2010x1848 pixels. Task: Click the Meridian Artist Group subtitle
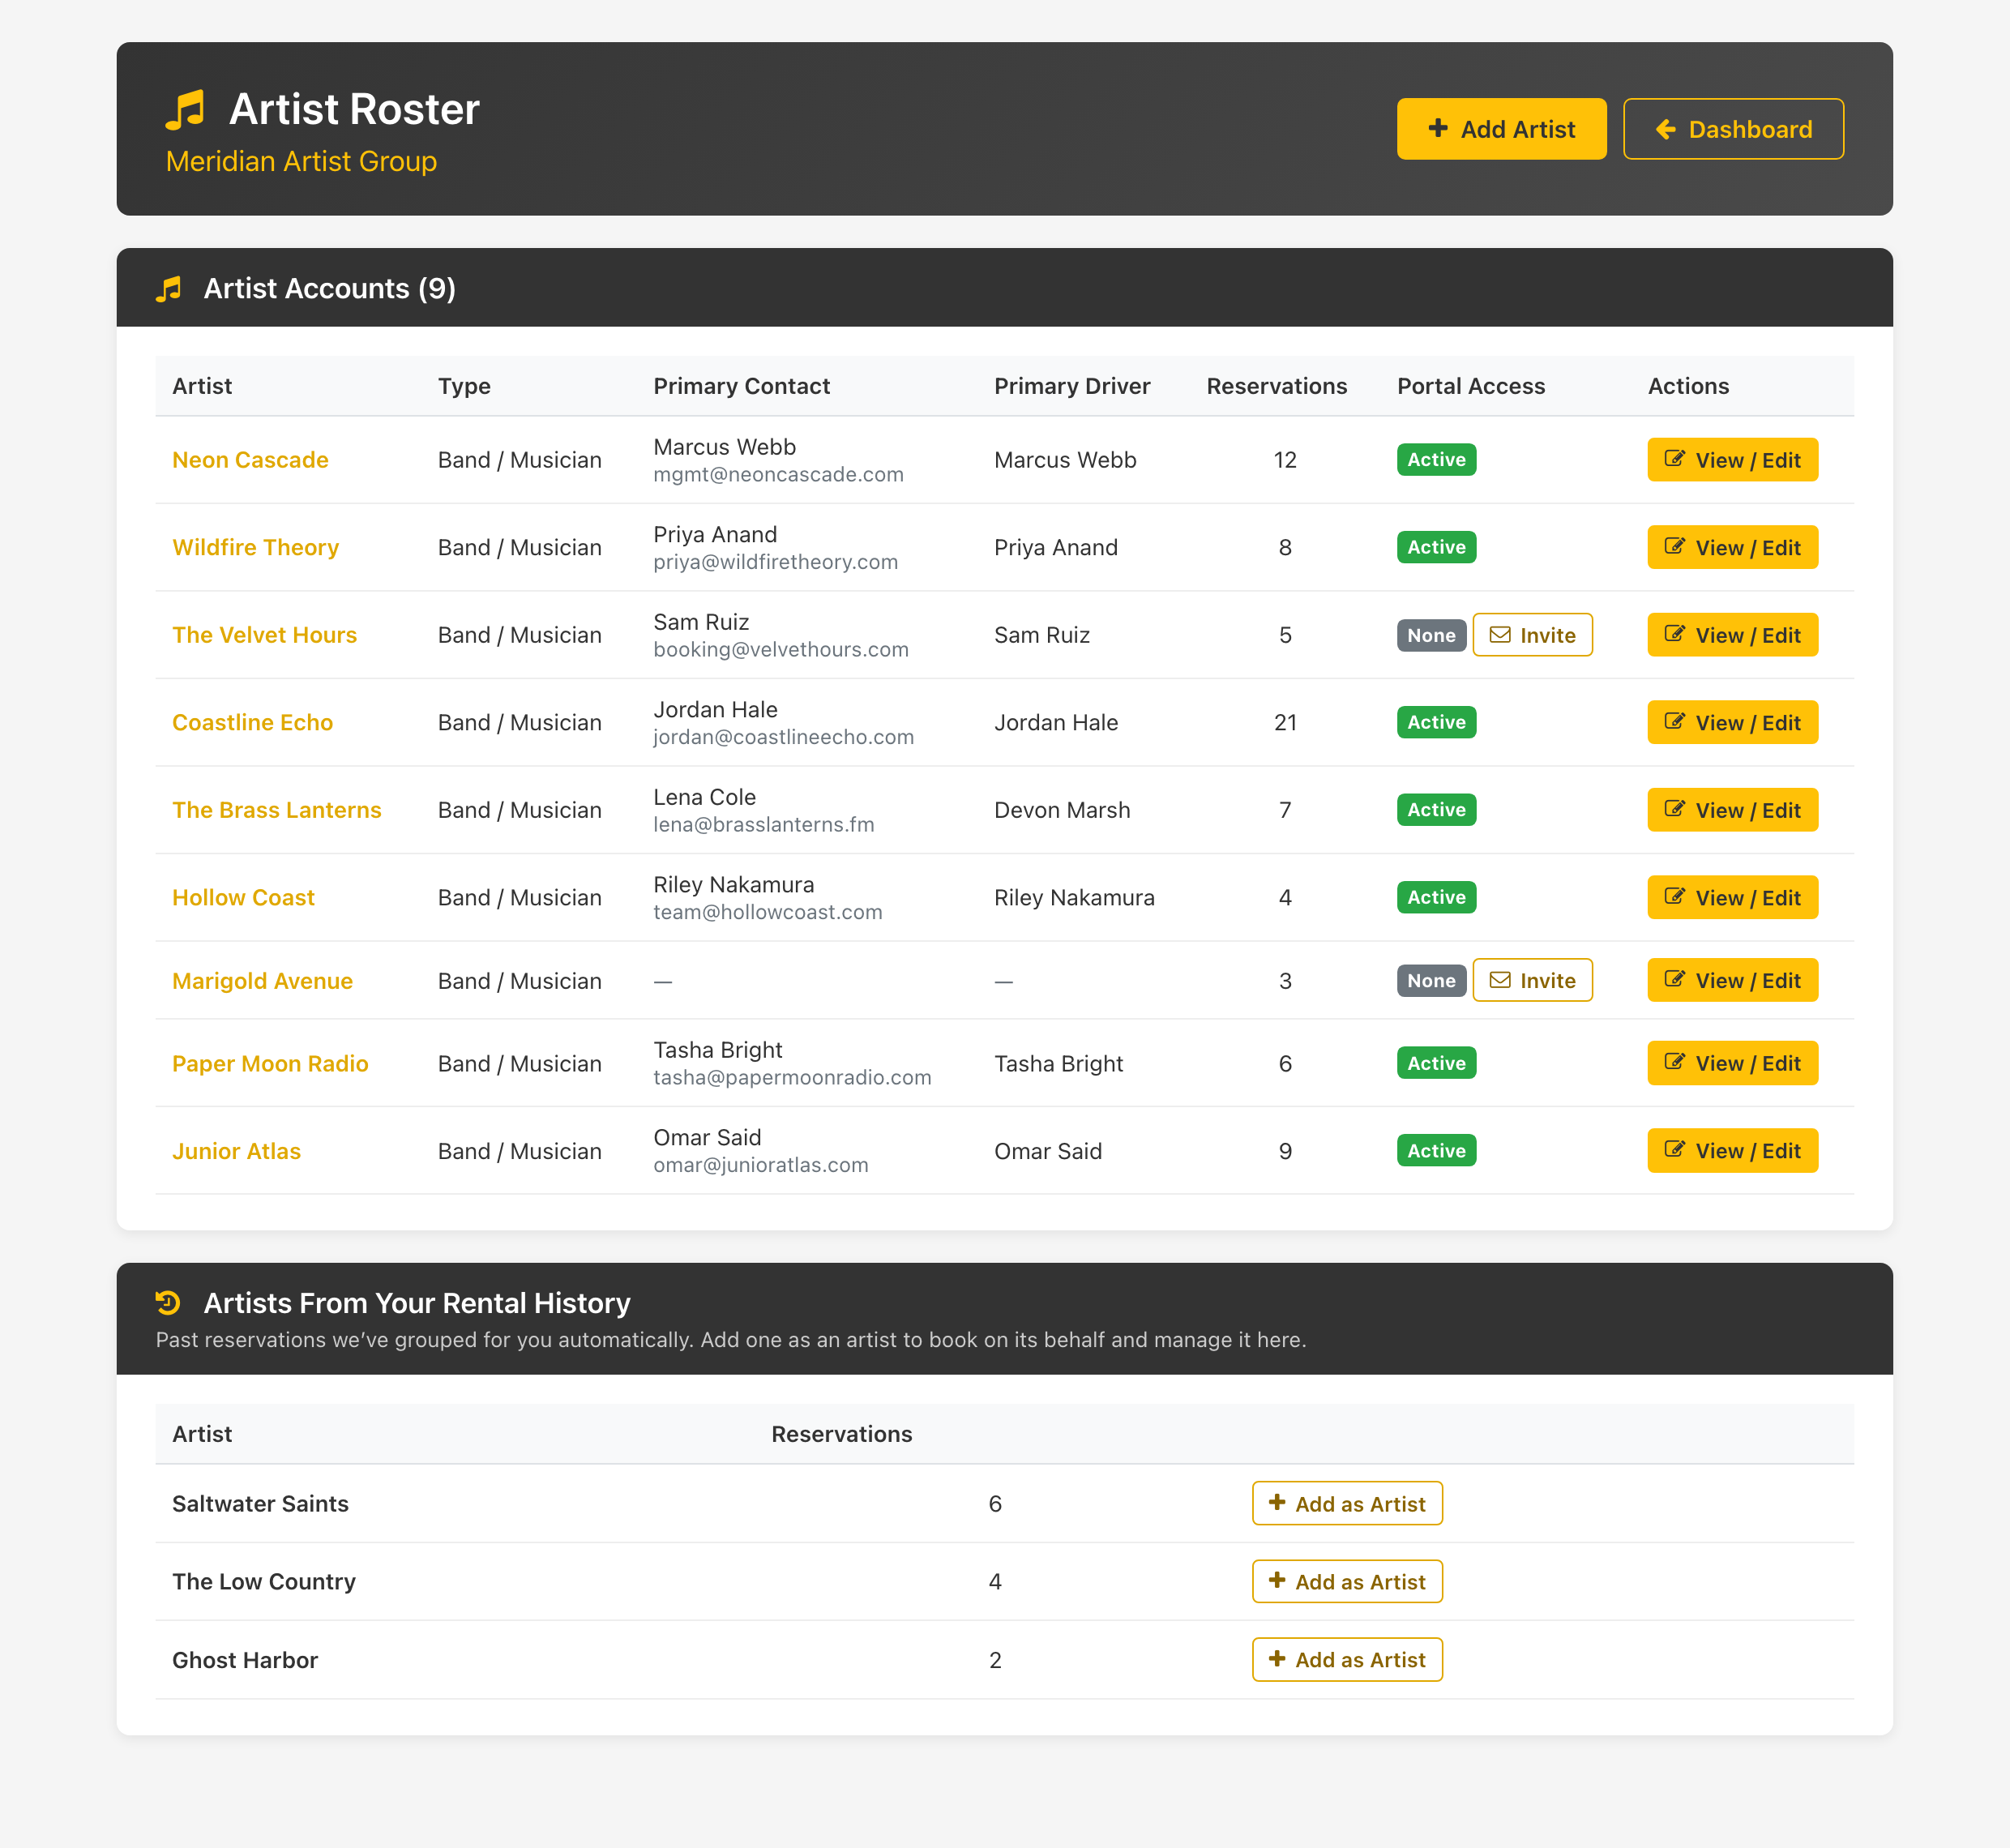tap(301, 161)
